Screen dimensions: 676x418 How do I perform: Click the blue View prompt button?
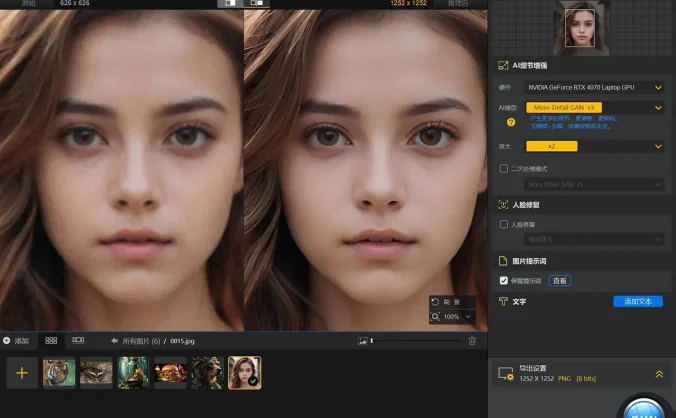560,281
